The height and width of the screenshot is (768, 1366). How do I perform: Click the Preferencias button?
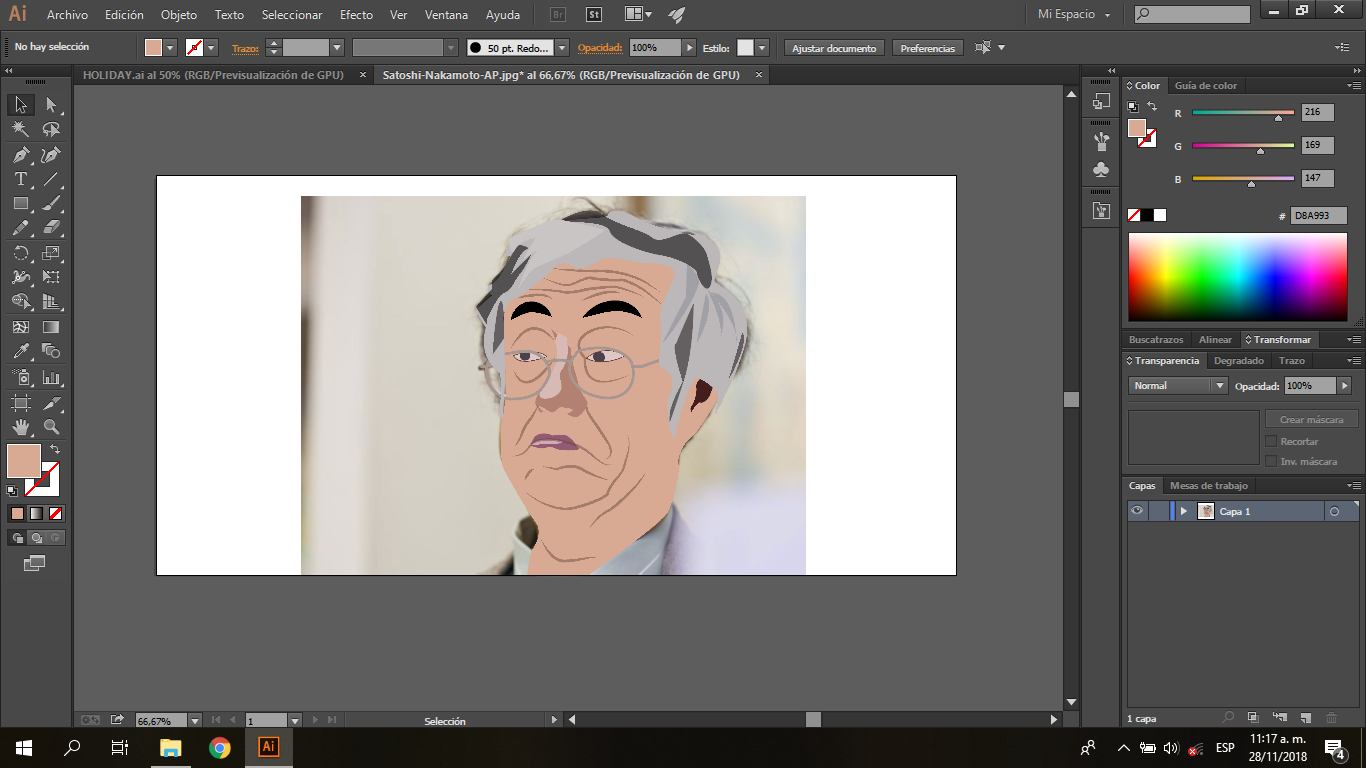click(x=927, y=48)
